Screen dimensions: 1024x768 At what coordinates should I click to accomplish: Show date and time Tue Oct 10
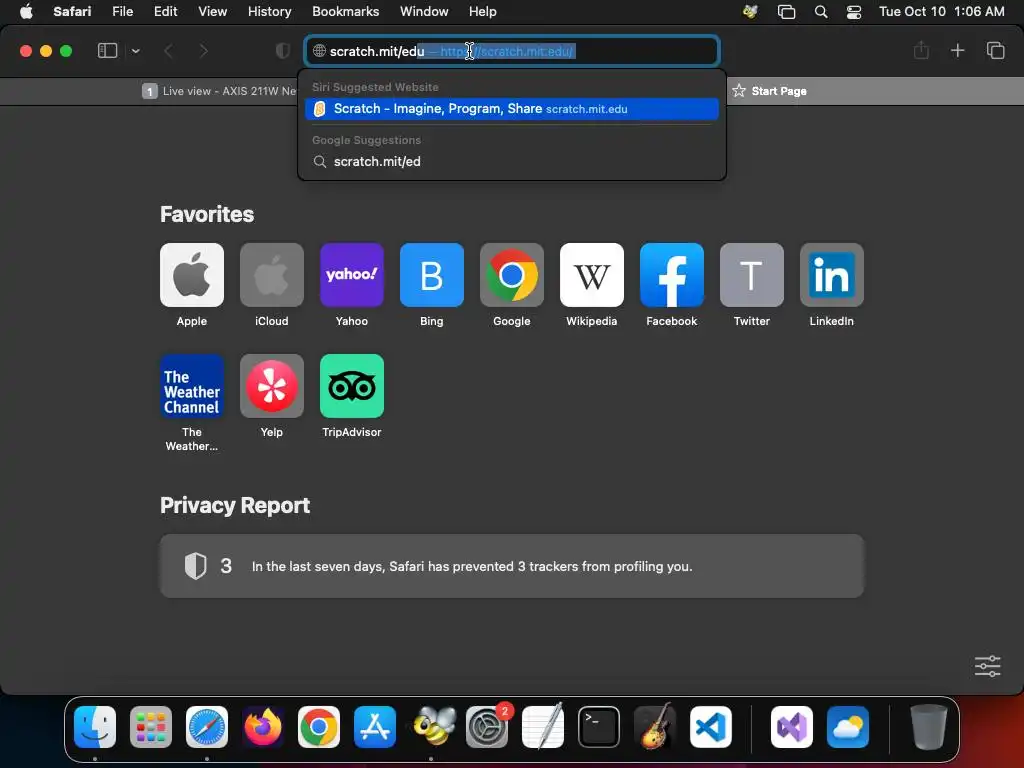click(x=942, y=12)
